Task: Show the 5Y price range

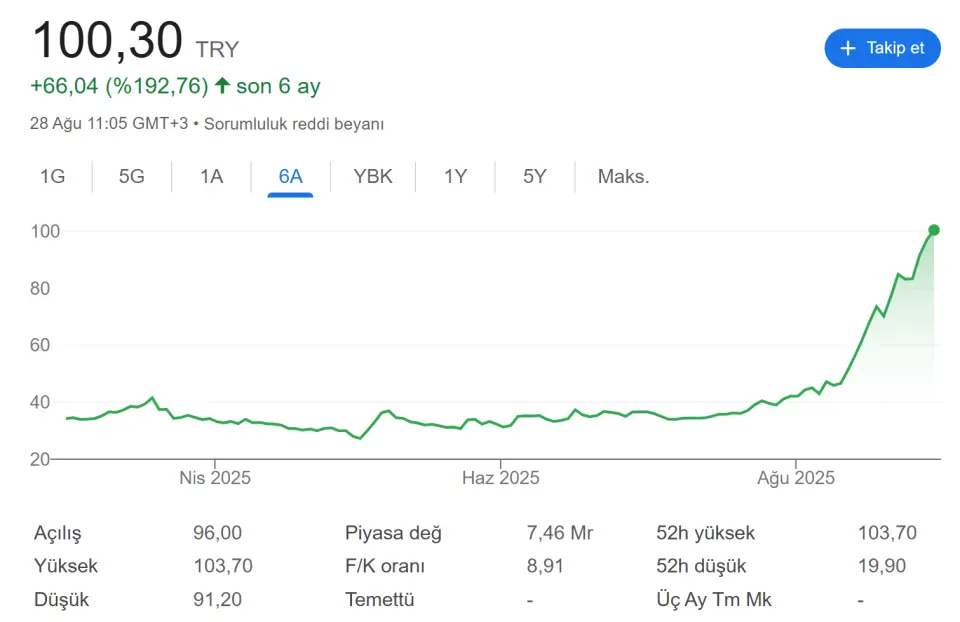Action: pos(534,176)
